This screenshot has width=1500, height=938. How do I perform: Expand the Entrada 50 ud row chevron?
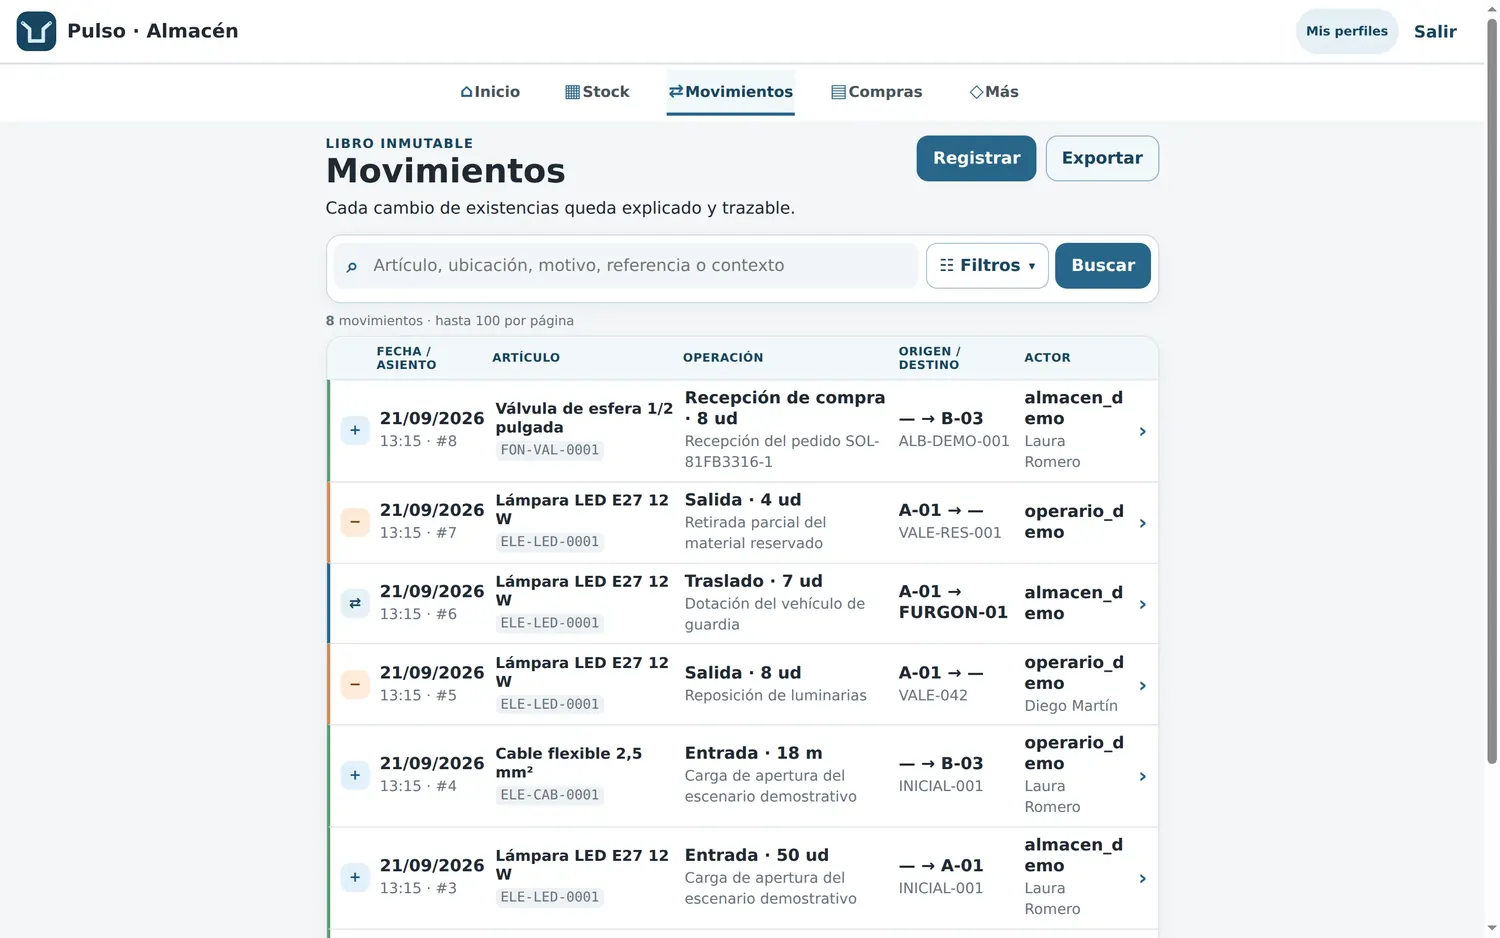1142,878
